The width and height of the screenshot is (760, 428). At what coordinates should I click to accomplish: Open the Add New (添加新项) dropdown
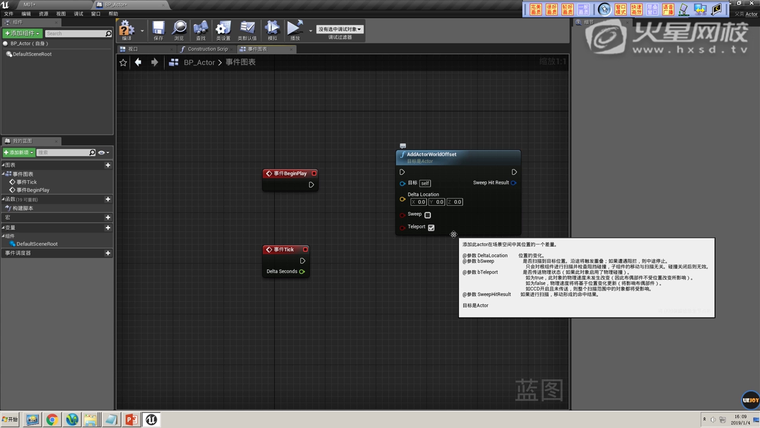tap(19, 152)
